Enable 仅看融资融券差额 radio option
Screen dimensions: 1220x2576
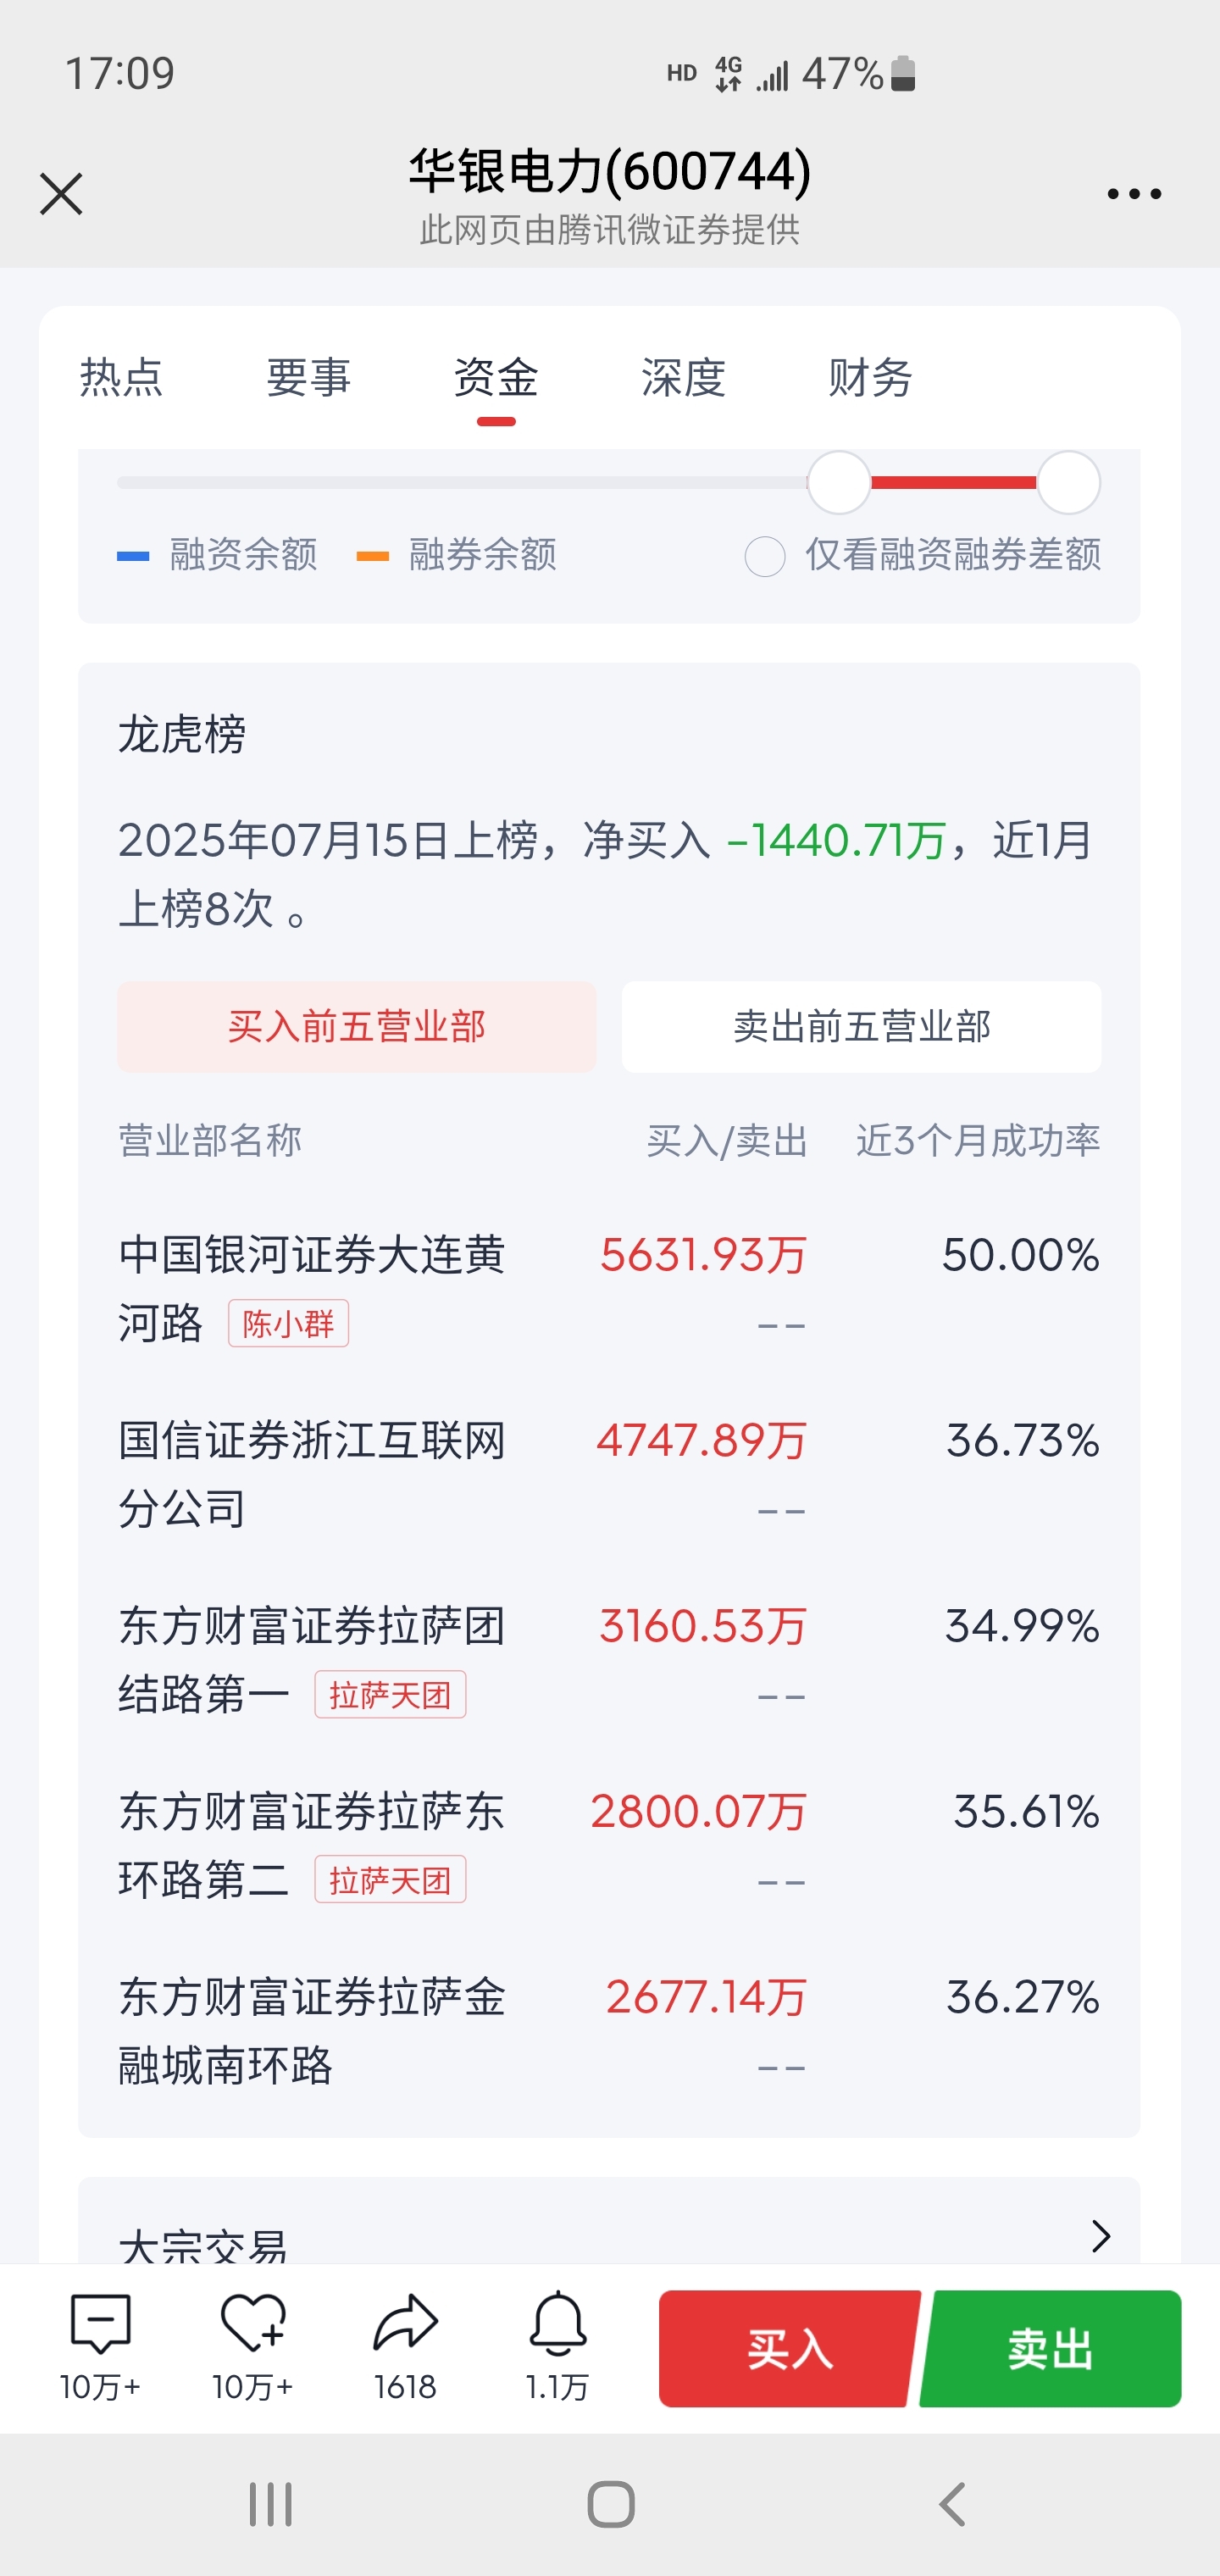765,556
